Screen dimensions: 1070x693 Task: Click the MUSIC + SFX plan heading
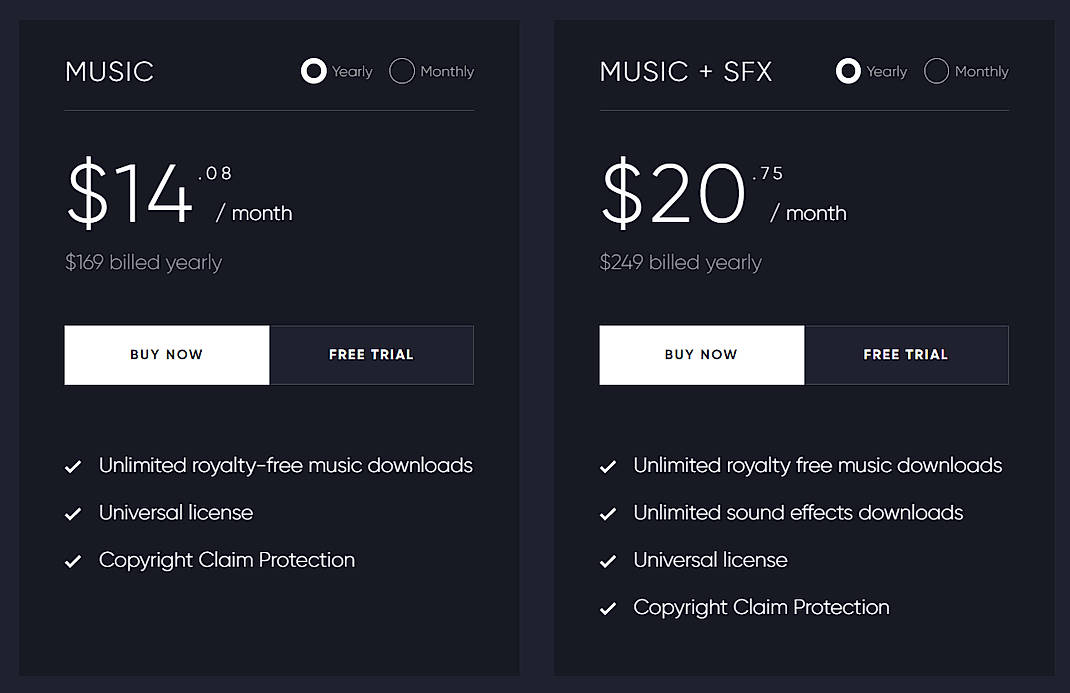(686, 71)
